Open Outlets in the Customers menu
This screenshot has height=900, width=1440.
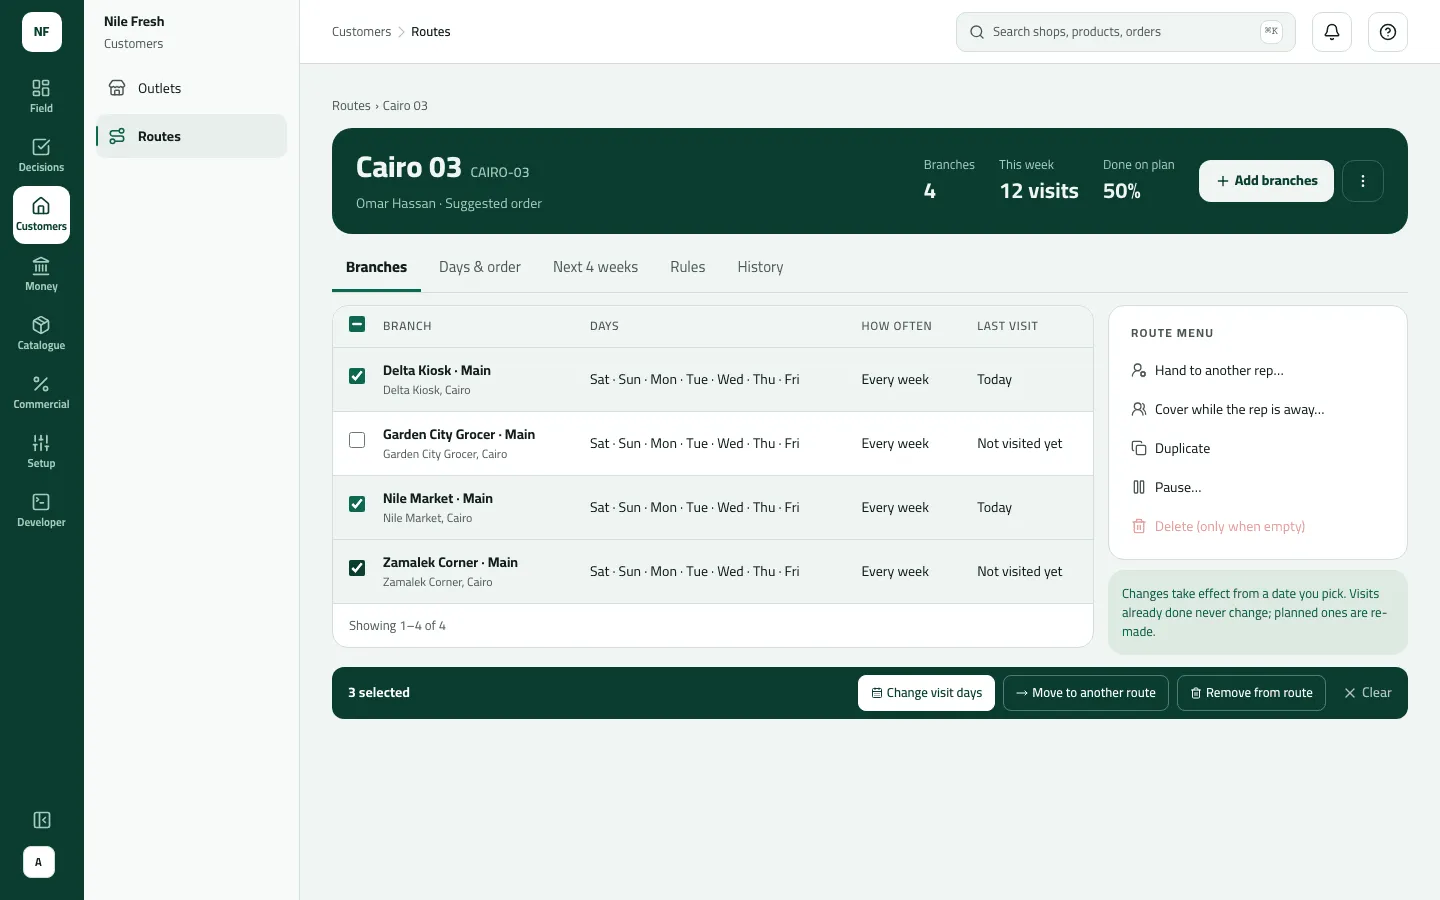click(x=192, y=88)
